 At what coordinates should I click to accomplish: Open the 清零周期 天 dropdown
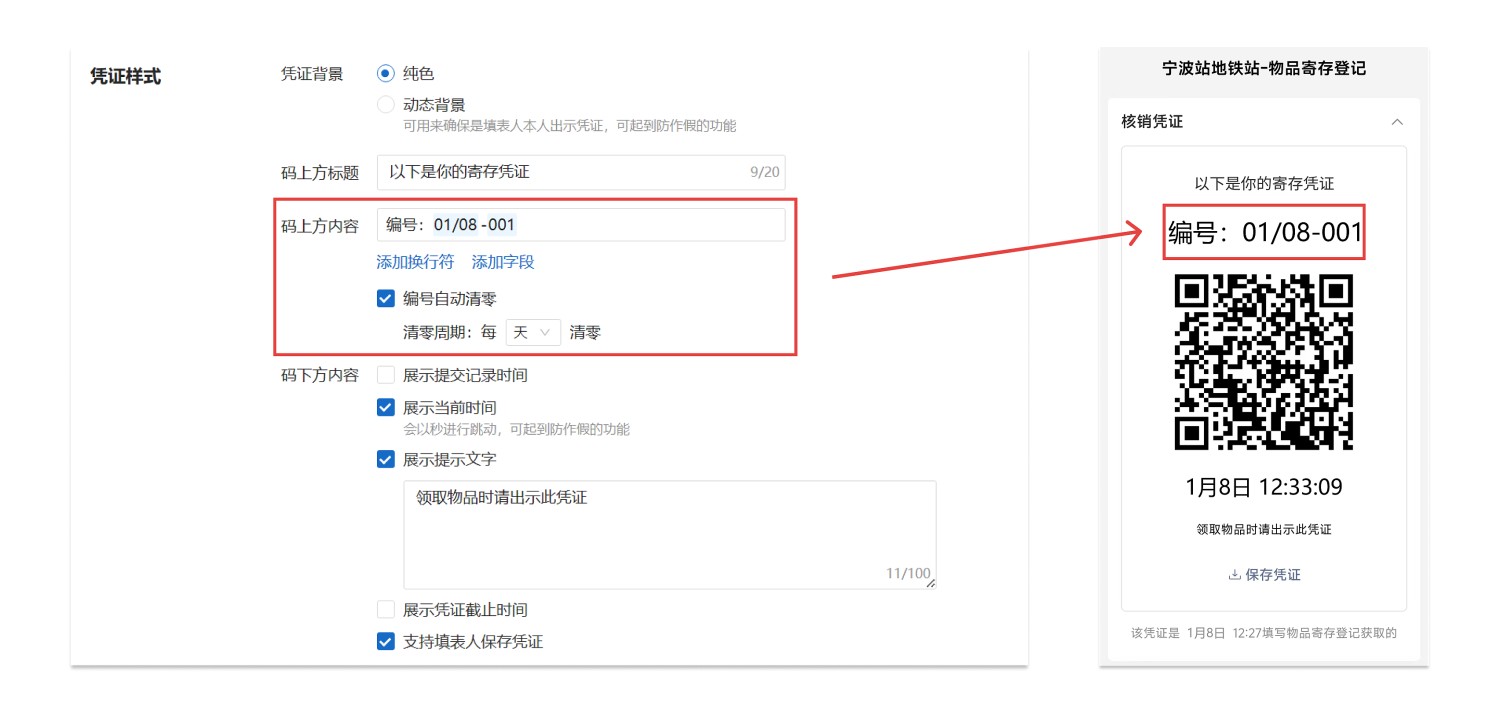click(x=533, y=333)
